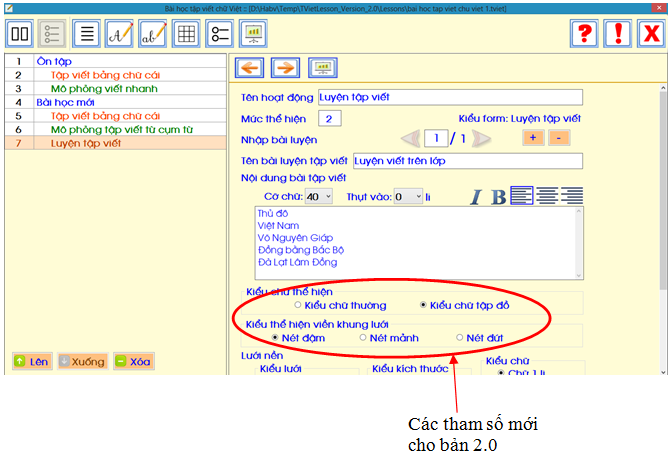Select the Ôn tập row
The width and height of the screenshot is (671, 458).
[x=116, y=61]
